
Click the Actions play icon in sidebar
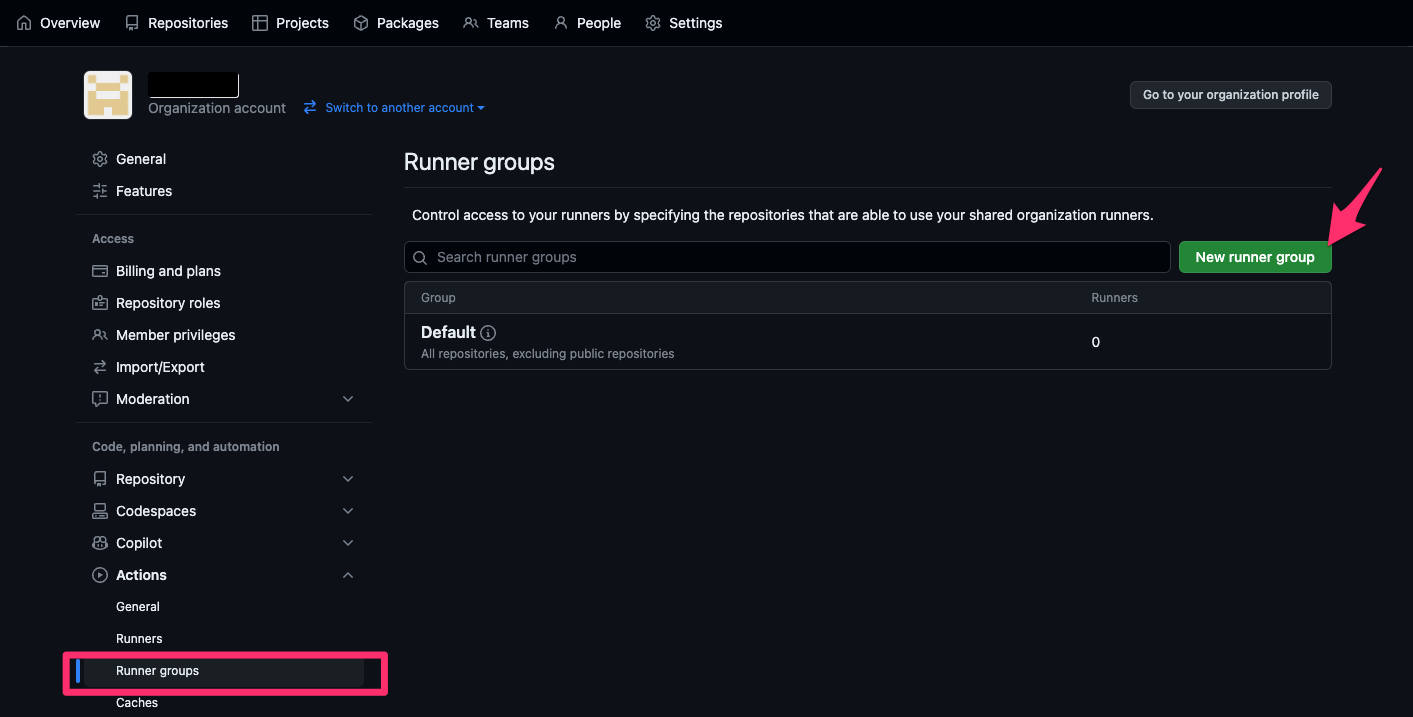coord(100,575)
